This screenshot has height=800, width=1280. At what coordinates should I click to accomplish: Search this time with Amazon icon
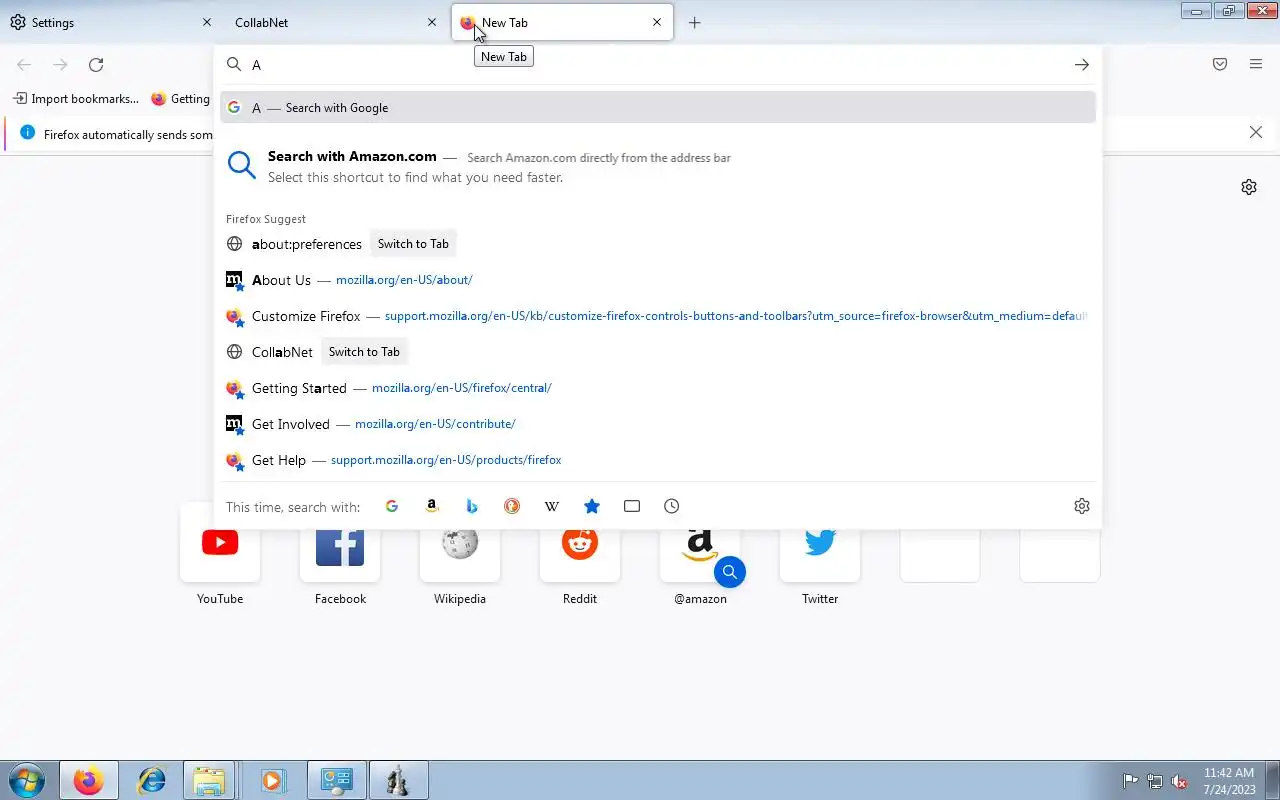point(432,506)
